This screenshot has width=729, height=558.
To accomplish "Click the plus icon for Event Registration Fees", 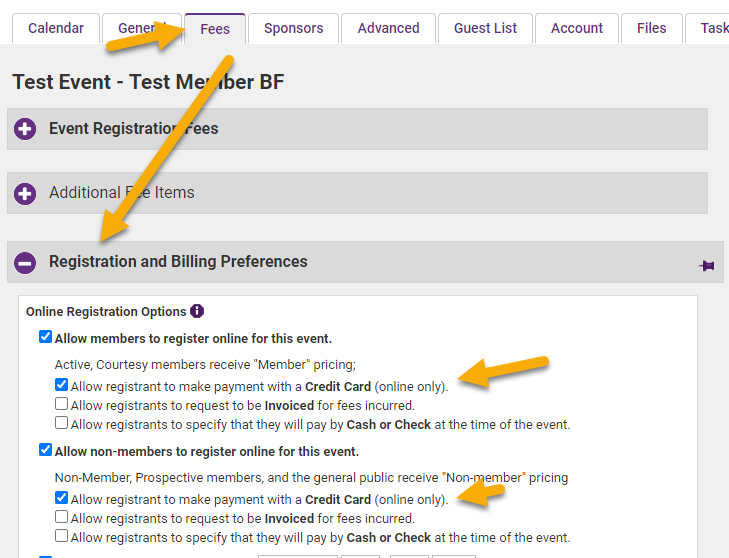I will point(25,129).
